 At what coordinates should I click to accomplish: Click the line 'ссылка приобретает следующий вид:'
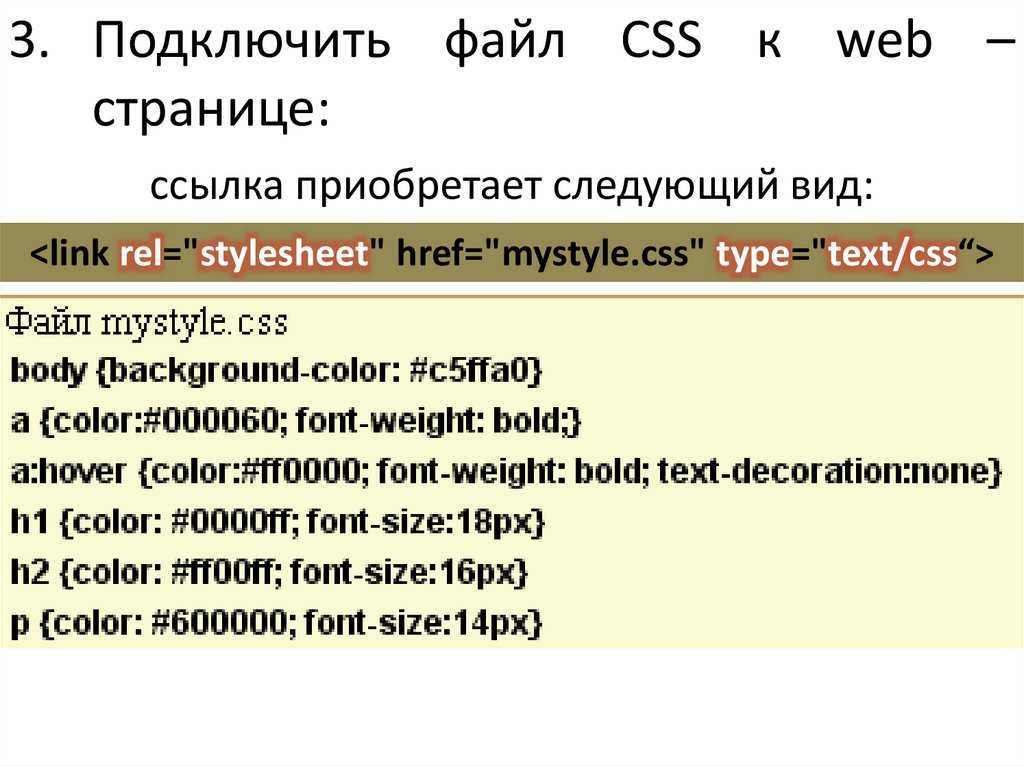point(511,186)
